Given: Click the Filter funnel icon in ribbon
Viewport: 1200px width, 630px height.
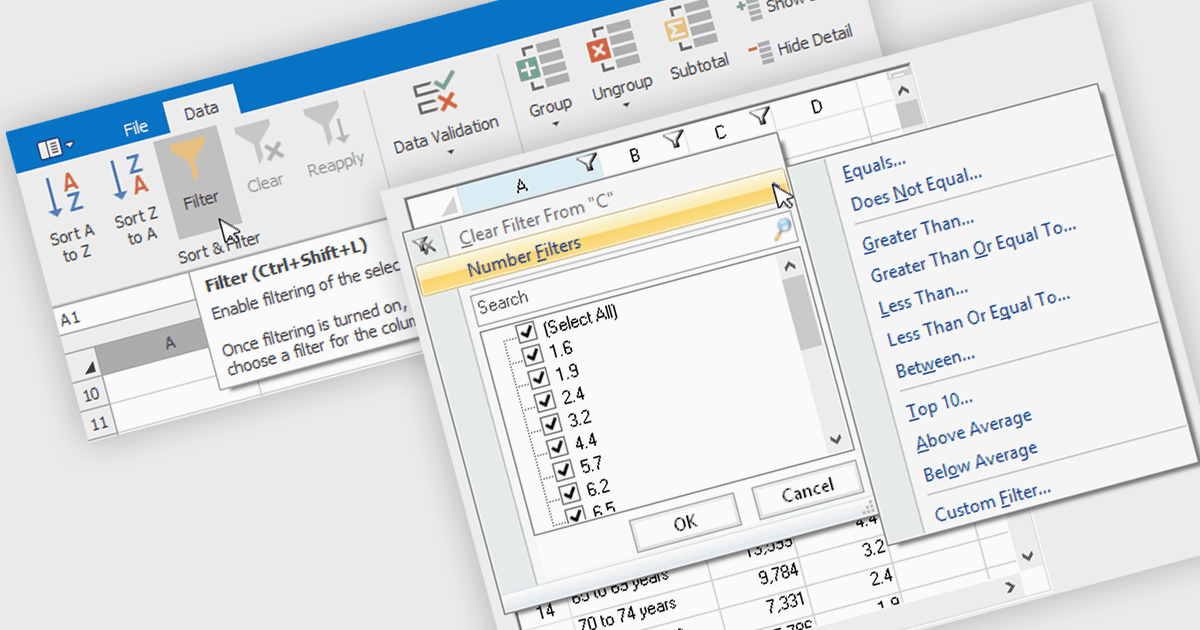Looking at the screenshot, I should click(x=190, y=157).
